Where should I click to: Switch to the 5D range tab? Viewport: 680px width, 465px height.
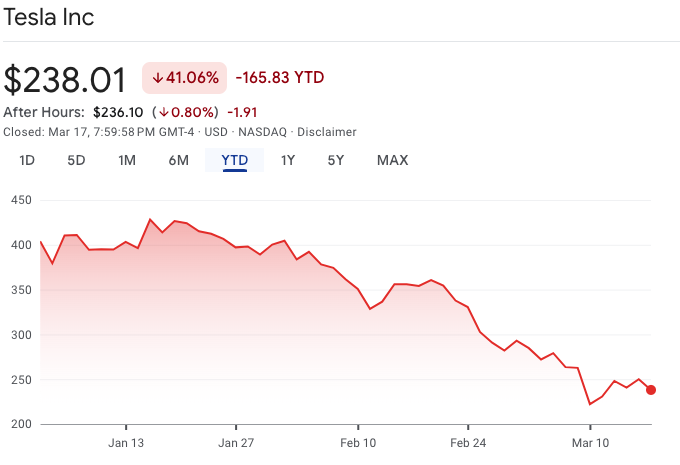tap(76, 160)
